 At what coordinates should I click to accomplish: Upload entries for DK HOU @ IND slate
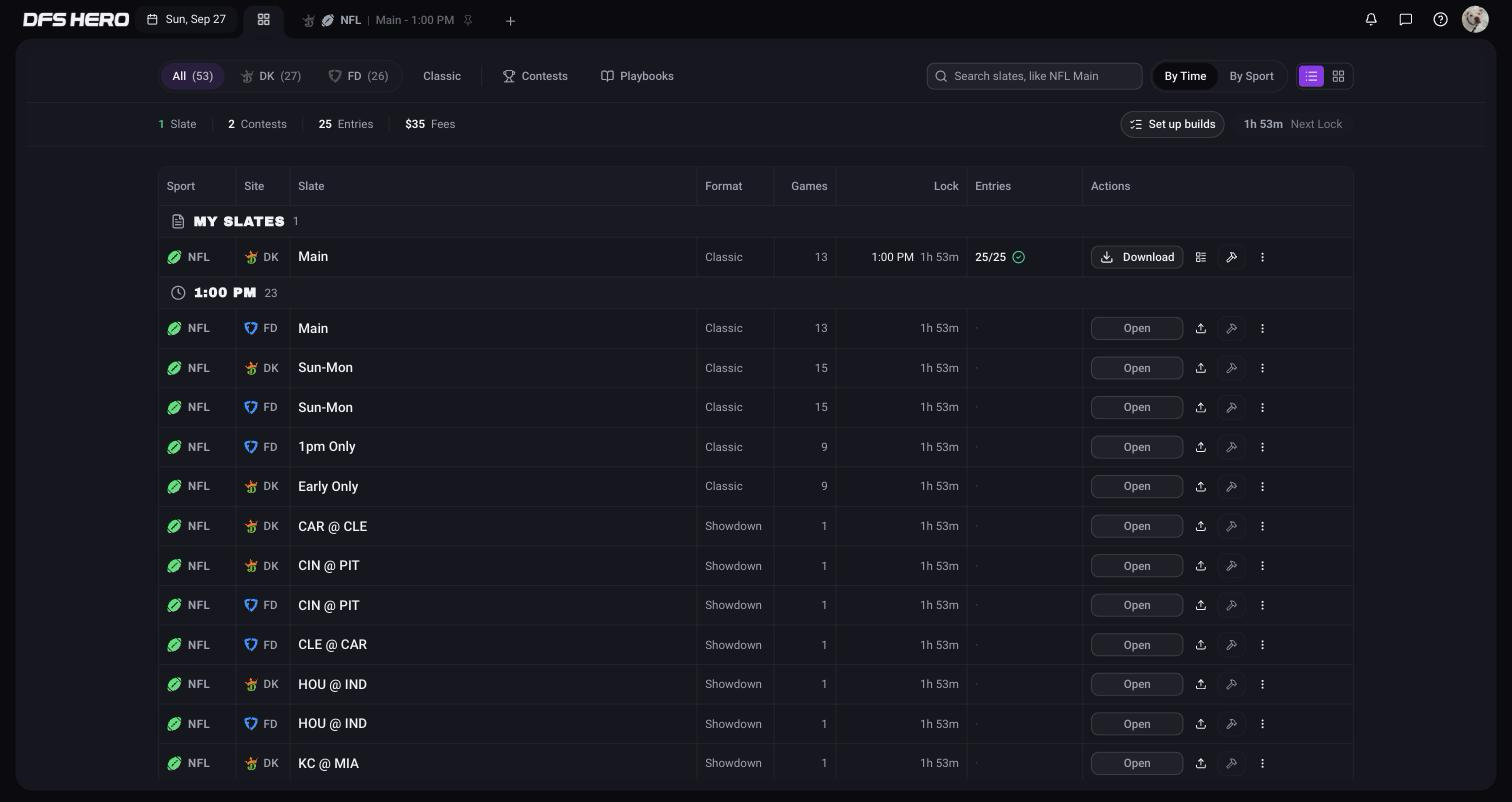coord(1201,684)
